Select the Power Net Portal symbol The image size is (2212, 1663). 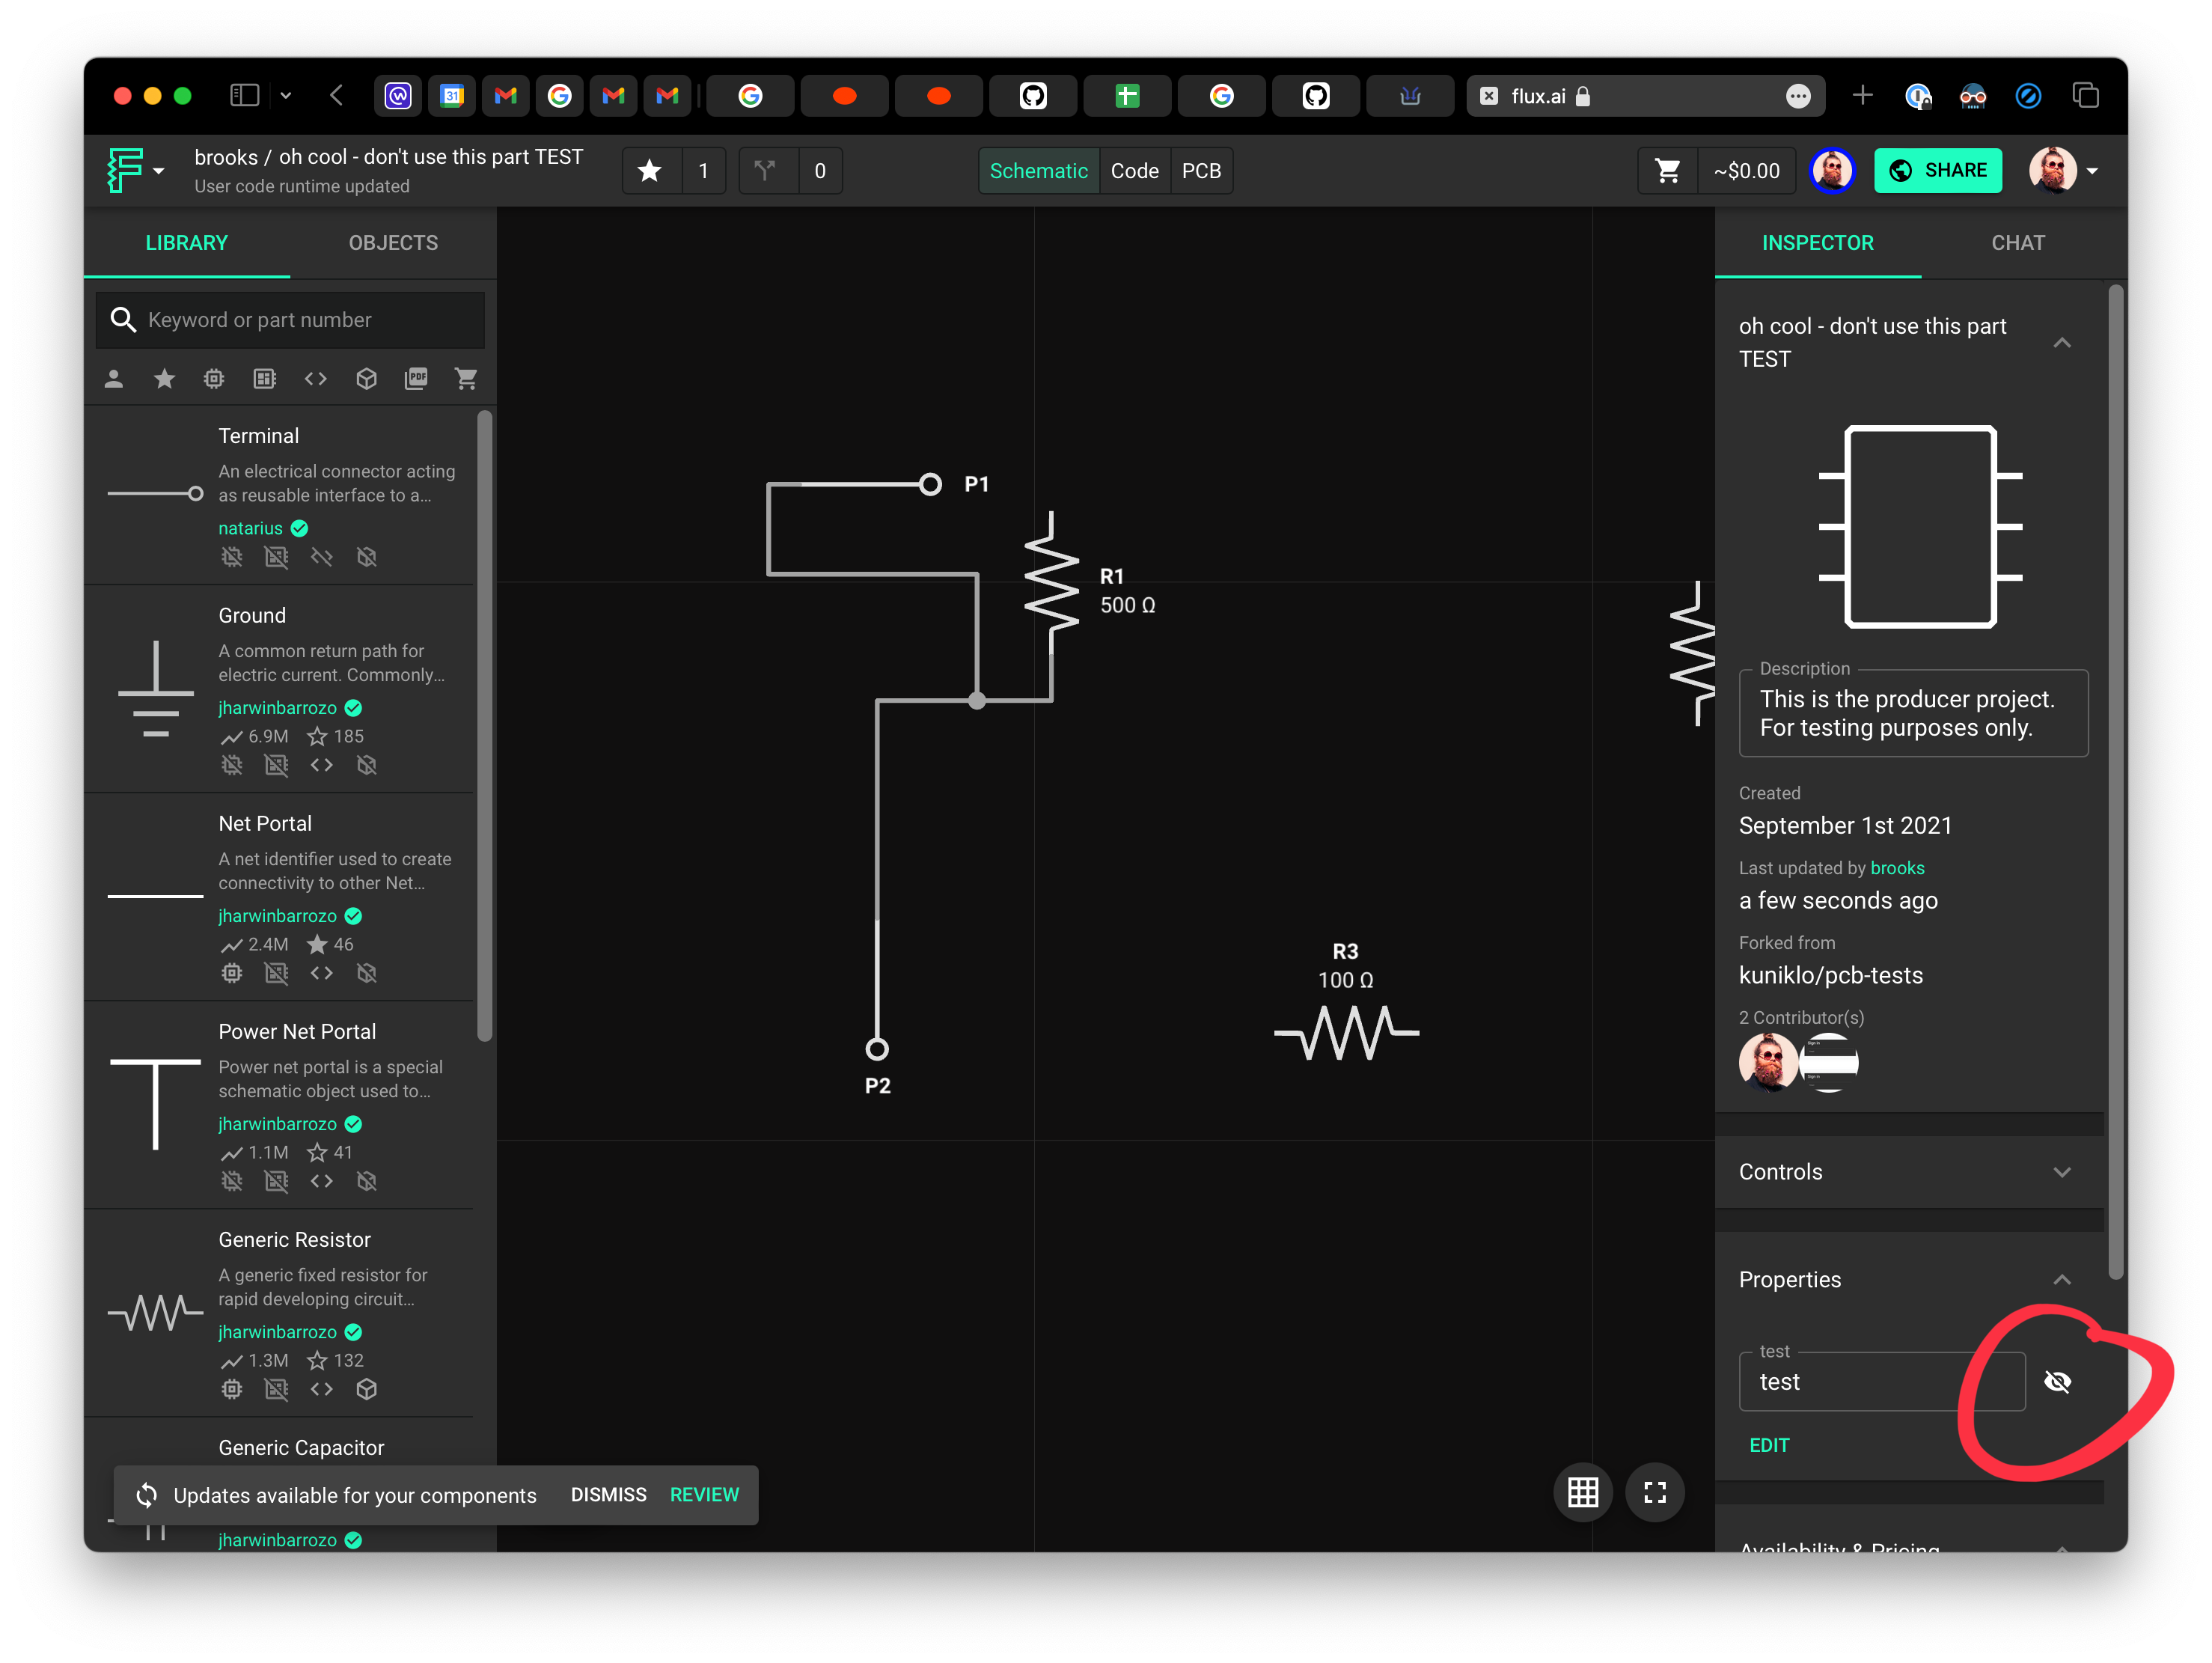pyautogui.click(x=155, y=1104)
